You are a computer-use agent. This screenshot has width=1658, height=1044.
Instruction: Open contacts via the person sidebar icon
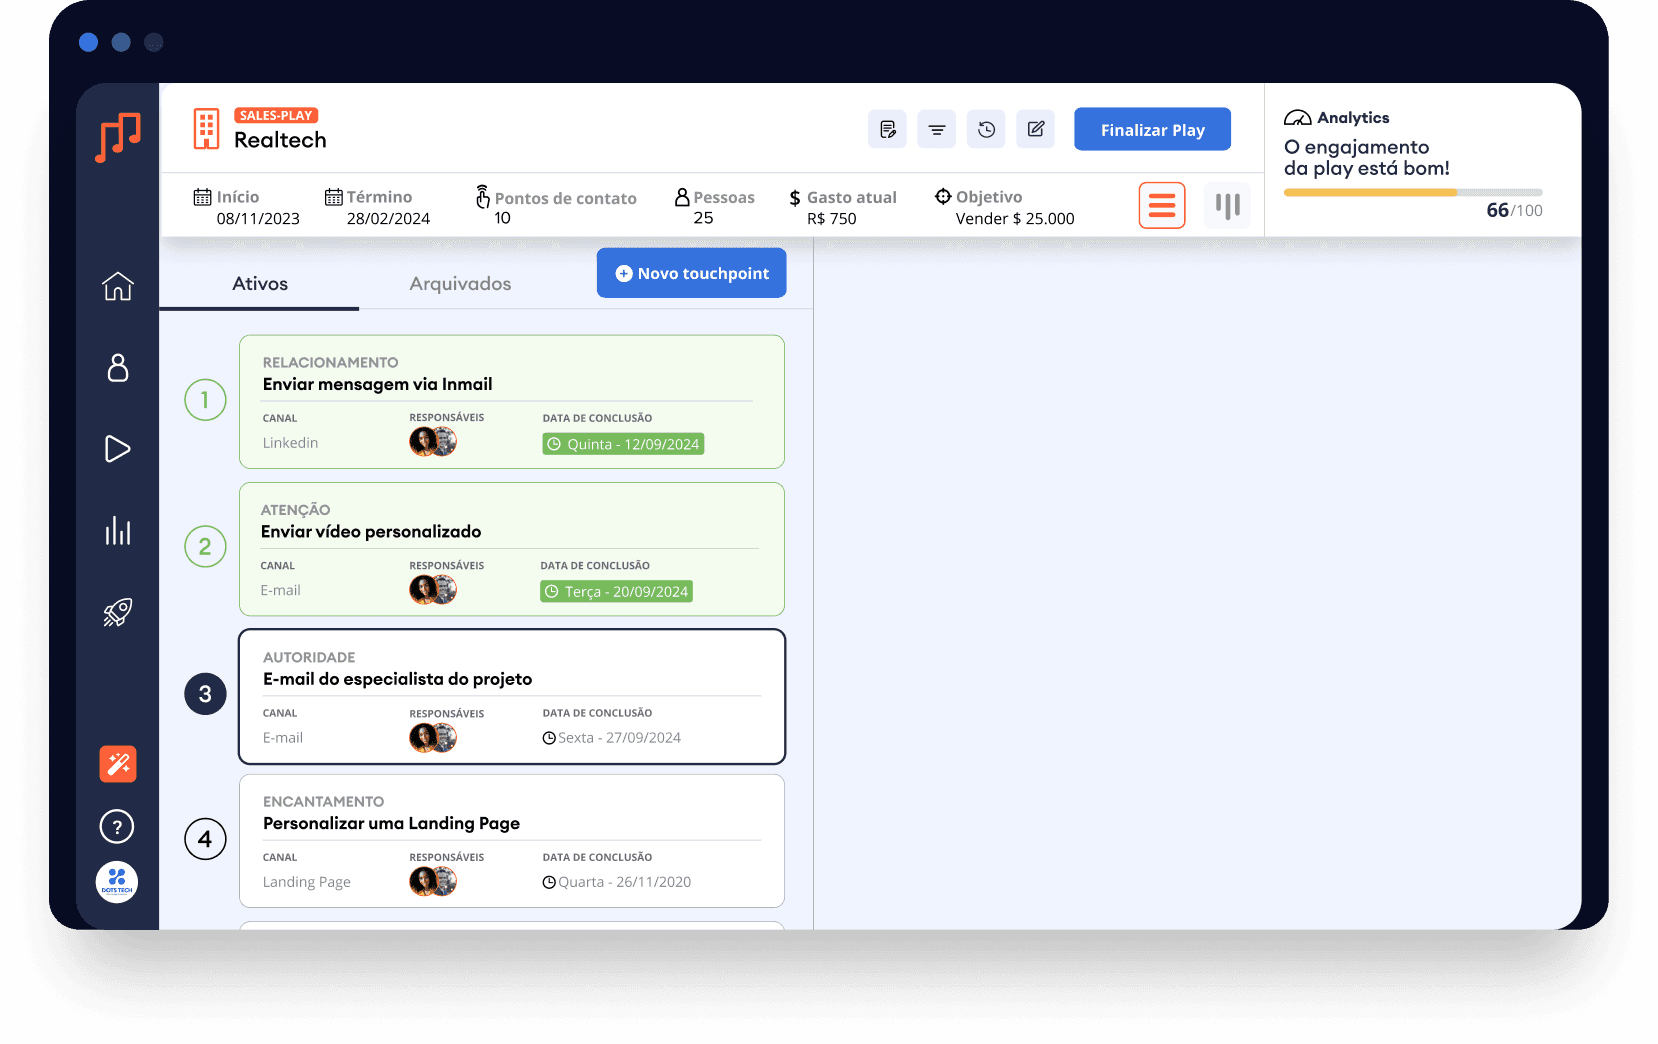point(117,369)
